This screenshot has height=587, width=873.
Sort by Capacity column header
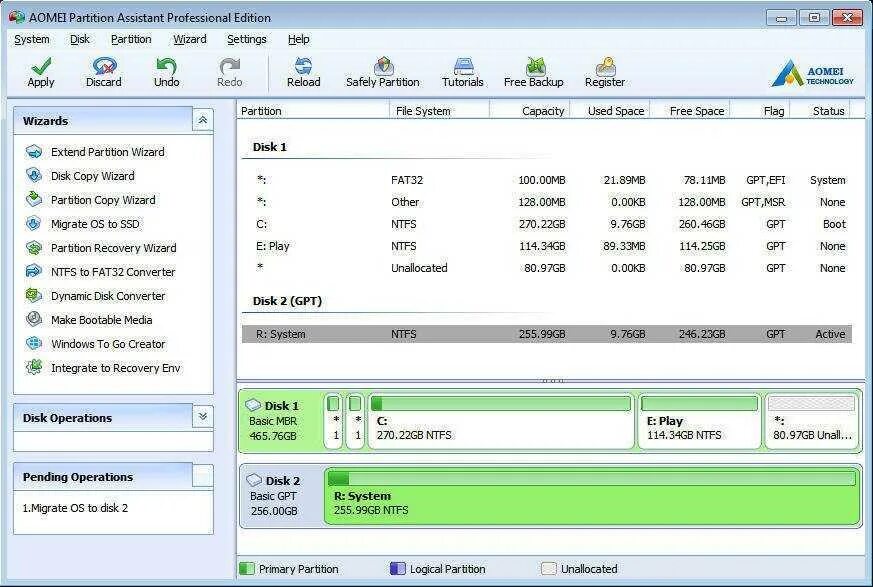coord(529,111)
